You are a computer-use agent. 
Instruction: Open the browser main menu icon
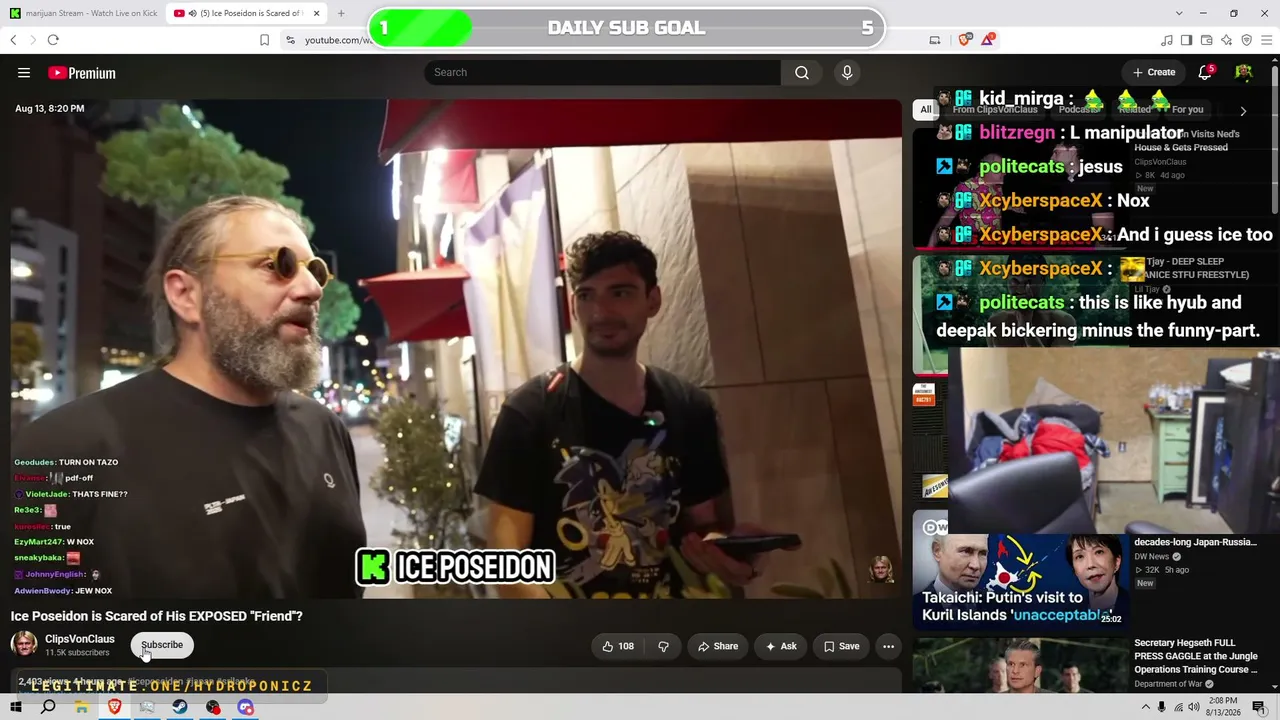point(1267,40)
